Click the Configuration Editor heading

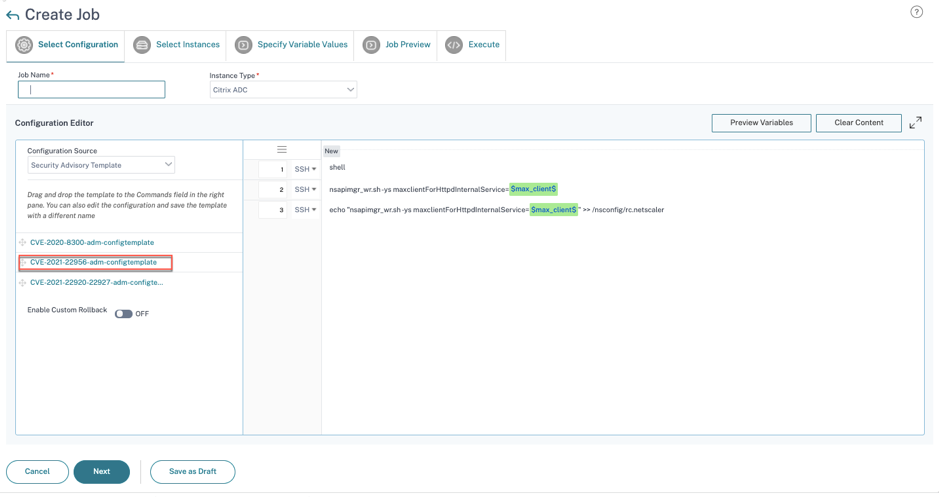coord(54,123)
